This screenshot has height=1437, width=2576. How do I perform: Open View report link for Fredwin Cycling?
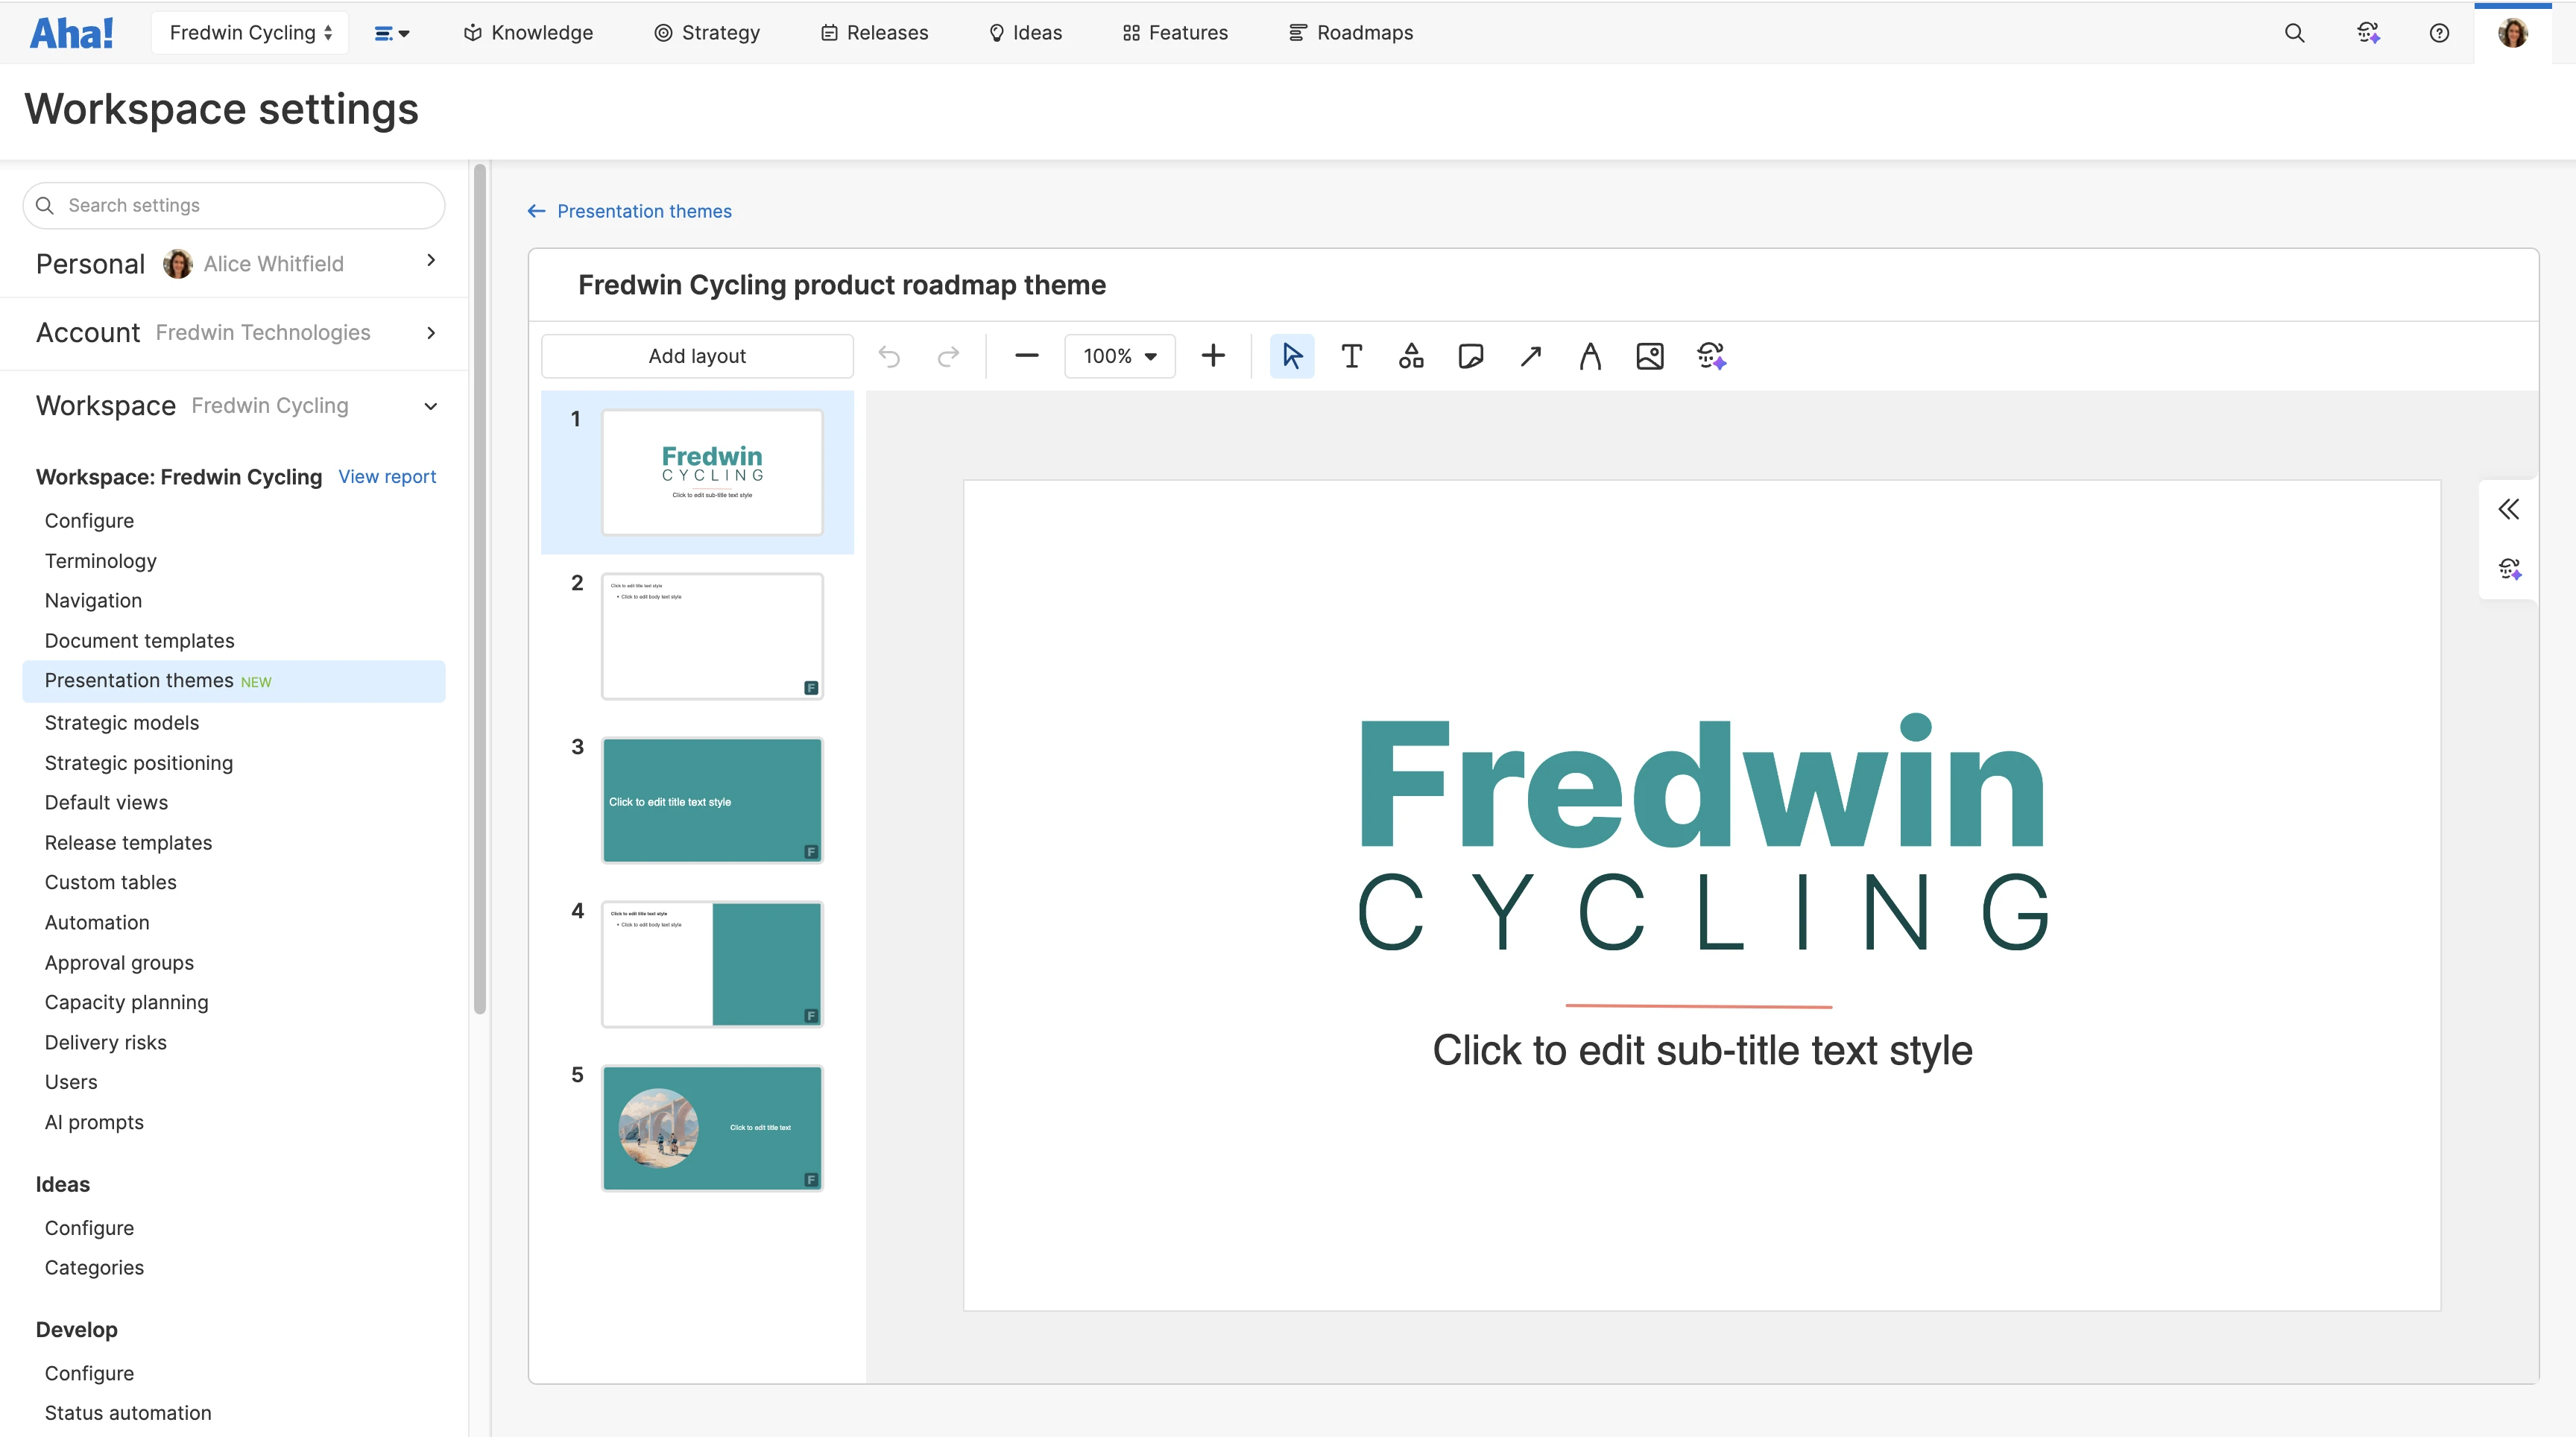coord(387,476)
